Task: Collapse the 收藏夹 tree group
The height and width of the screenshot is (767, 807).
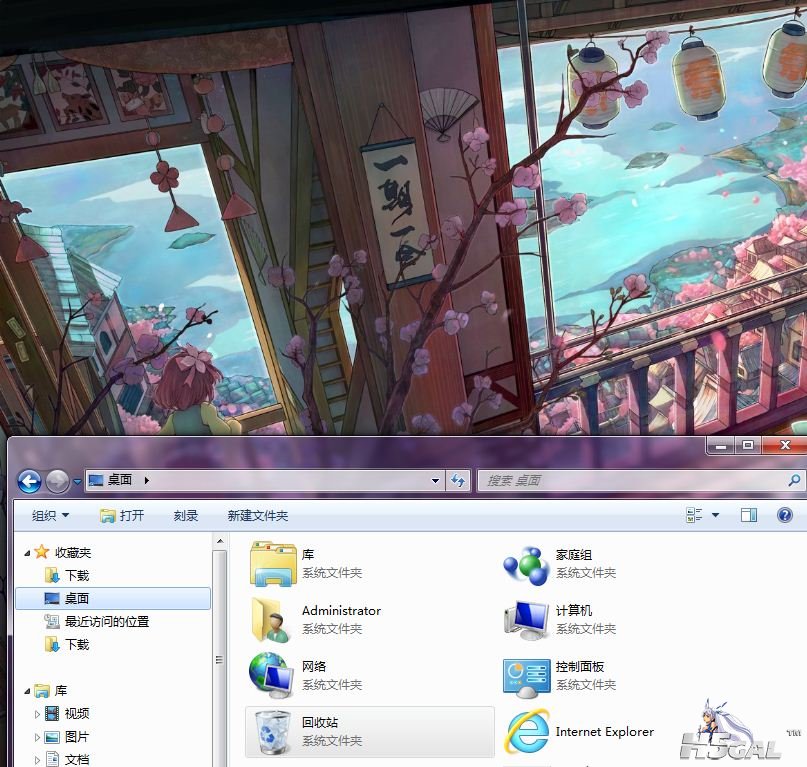Action: point(27,553)
